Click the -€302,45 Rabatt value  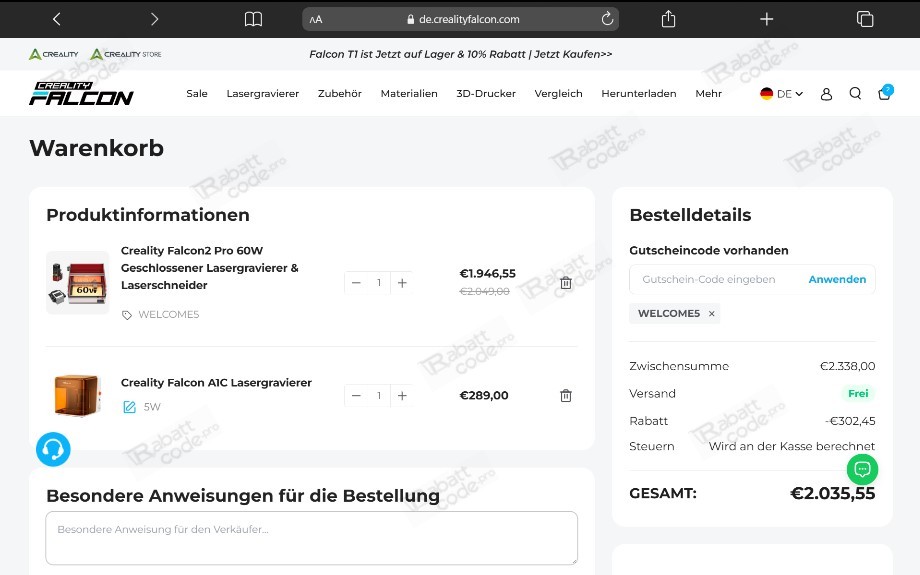pyautogui.click(x=850, y=421)
